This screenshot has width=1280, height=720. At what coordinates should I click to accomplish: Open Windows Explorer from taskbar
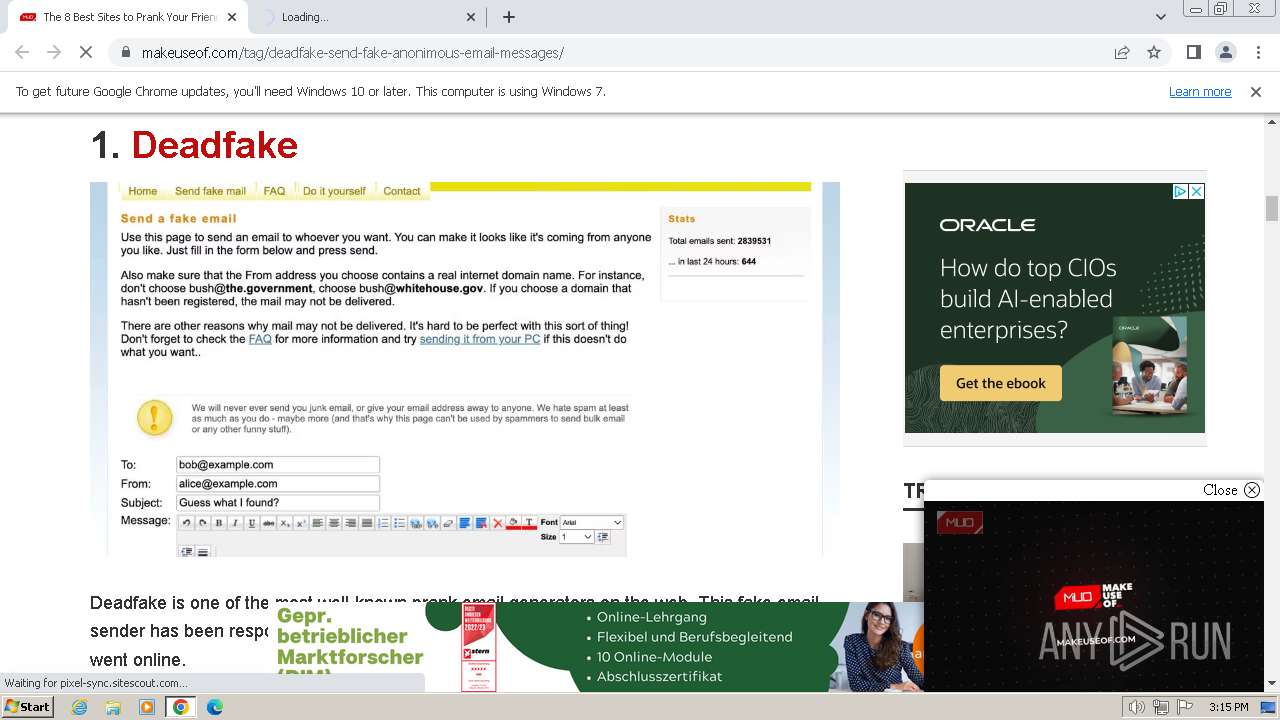click(x=113, y=707)
